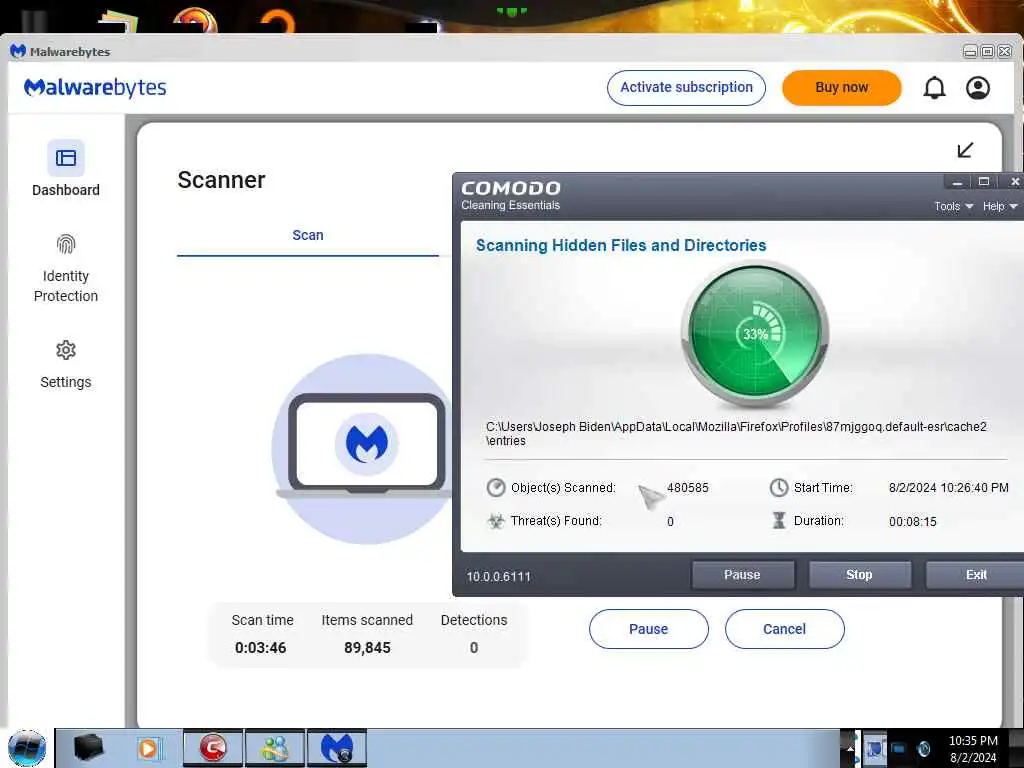This screenshot has height=768, width=1024.
Task: Click the Malwarebytes laptop illustration
Action: coord(364,449)
